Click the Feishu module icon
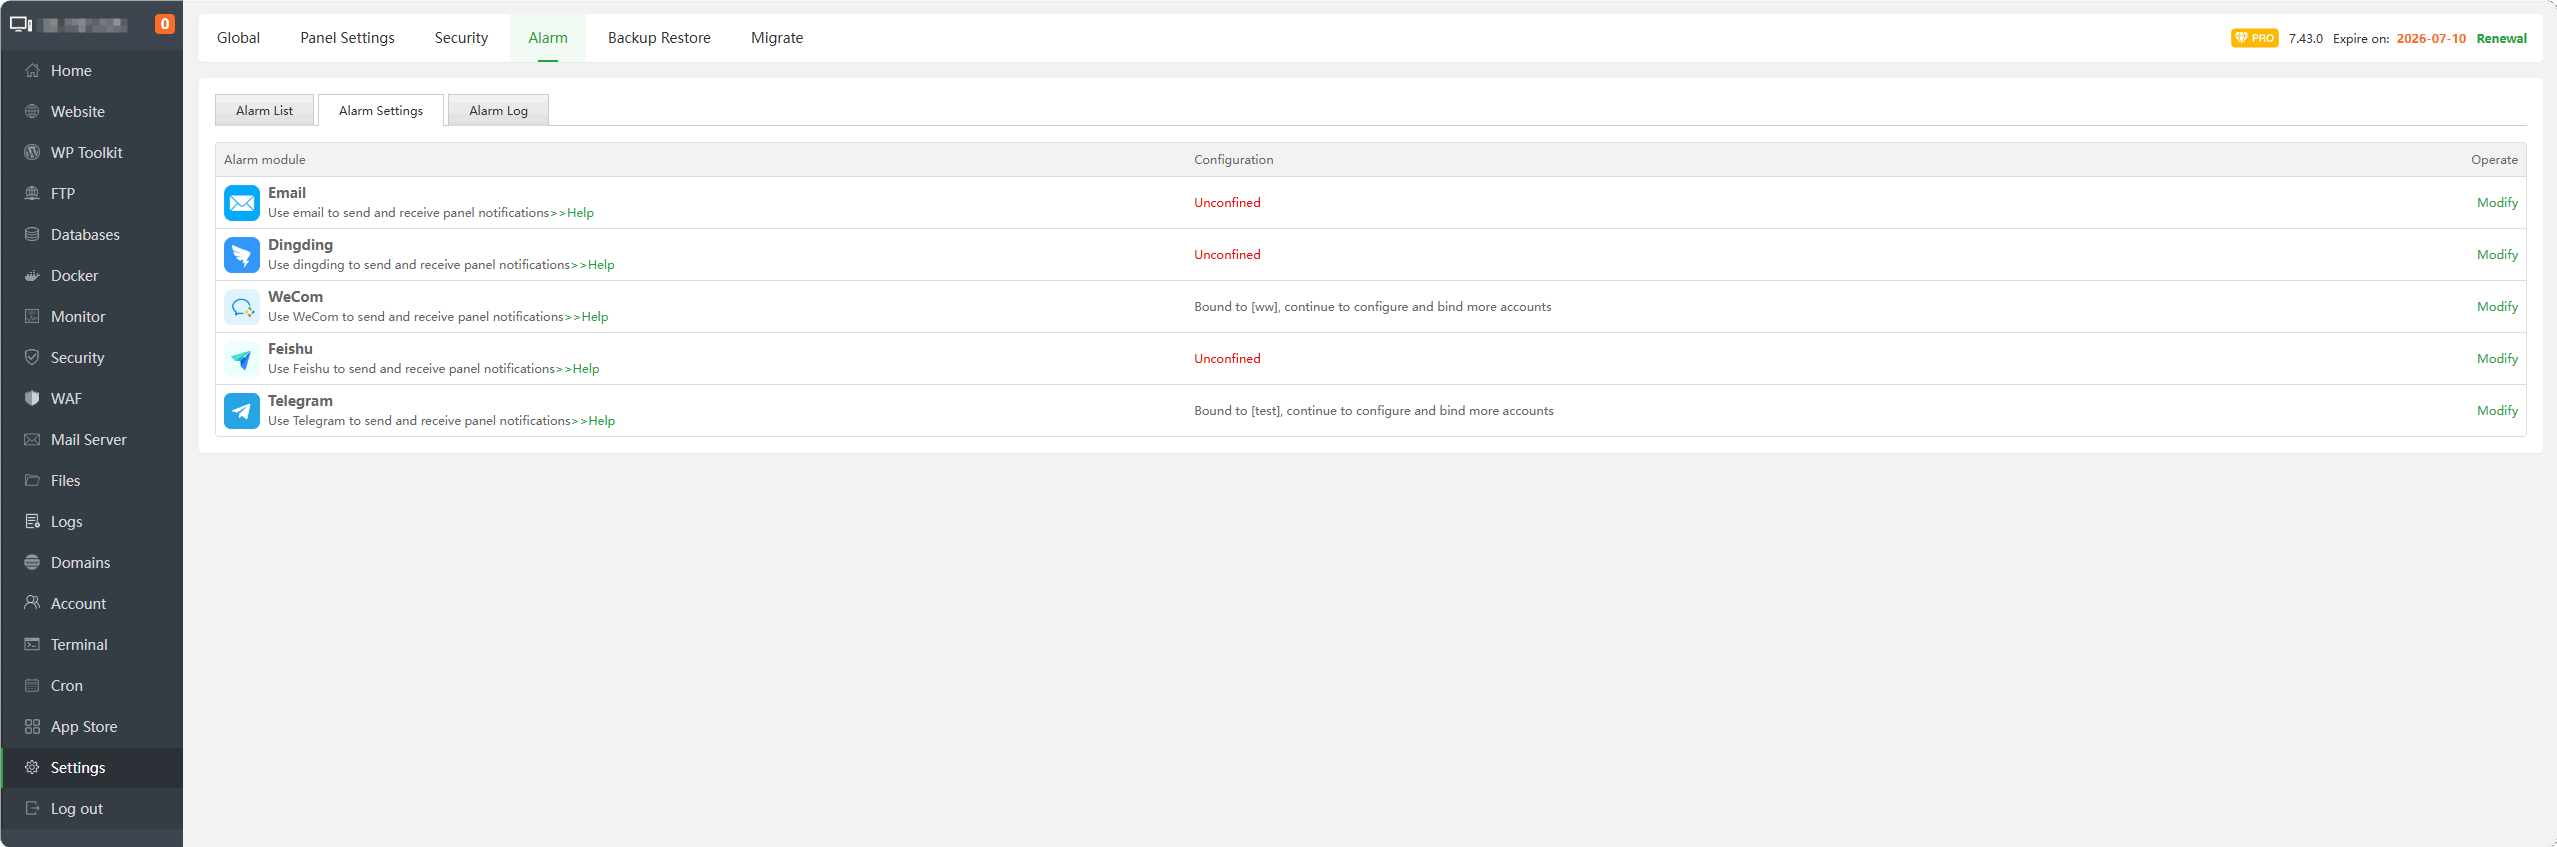This screenshot has height=847, width=2557. coord(241,359)
